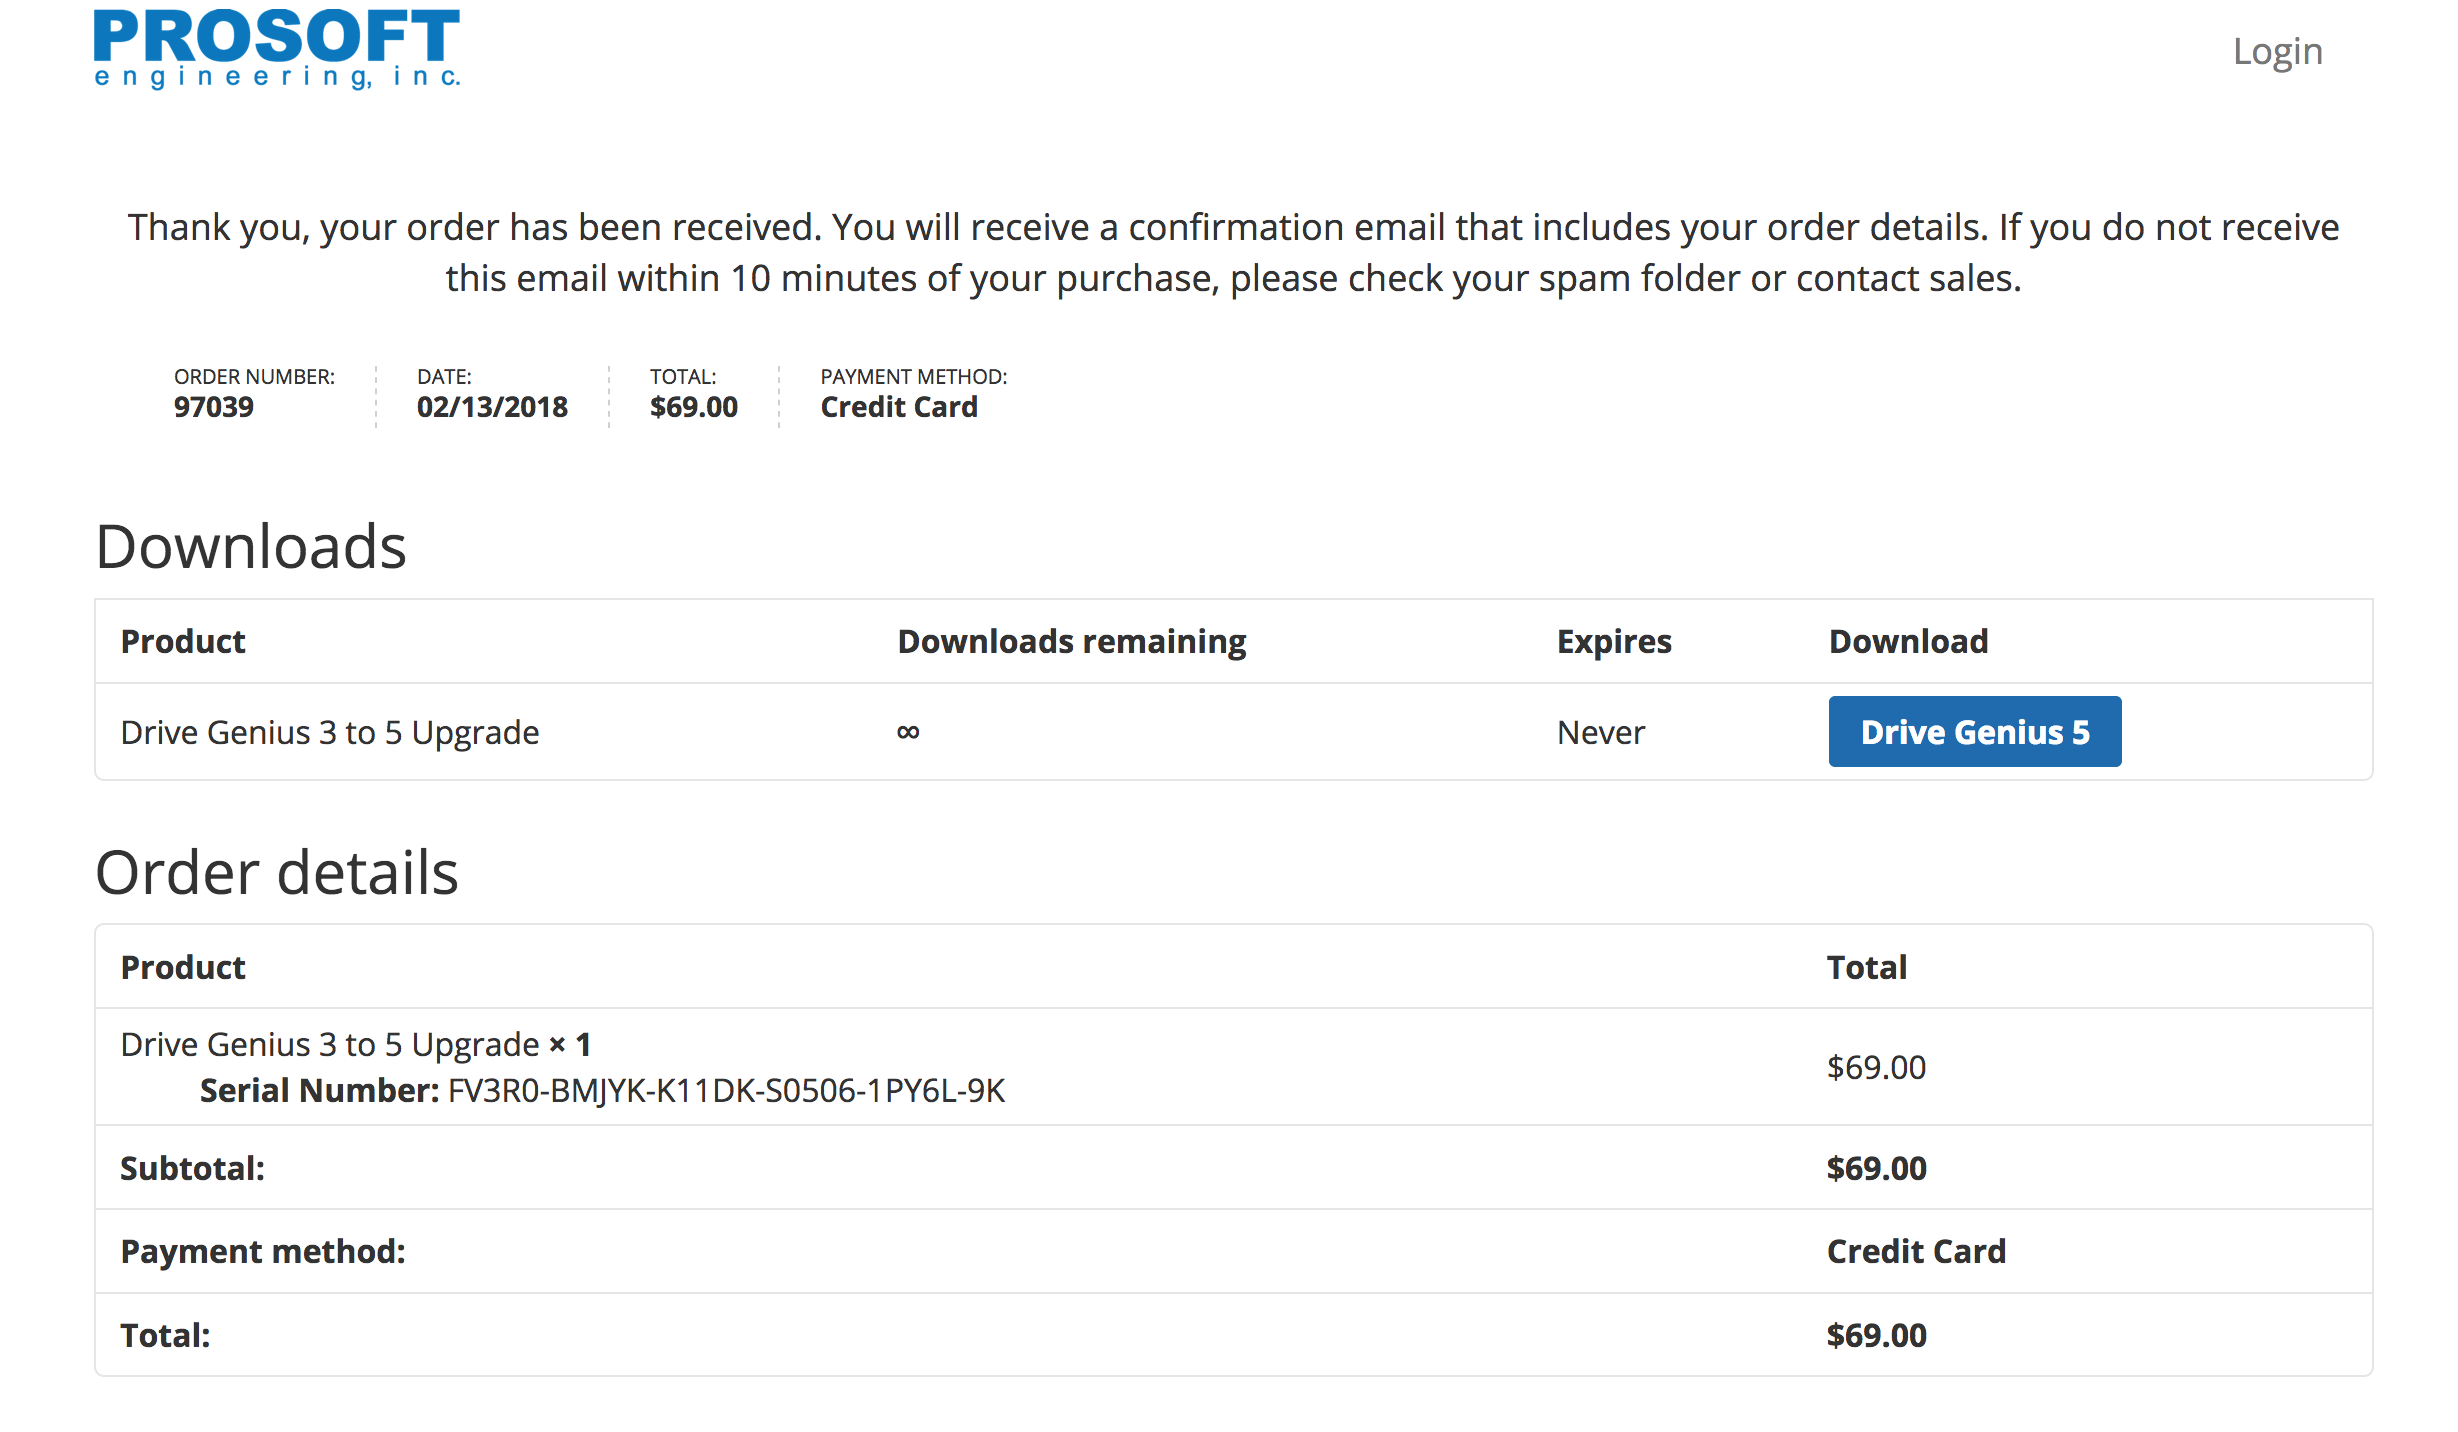Click Drive Genius 3 to 5 Upgrade in Downloads table

[x=330, y=733]
